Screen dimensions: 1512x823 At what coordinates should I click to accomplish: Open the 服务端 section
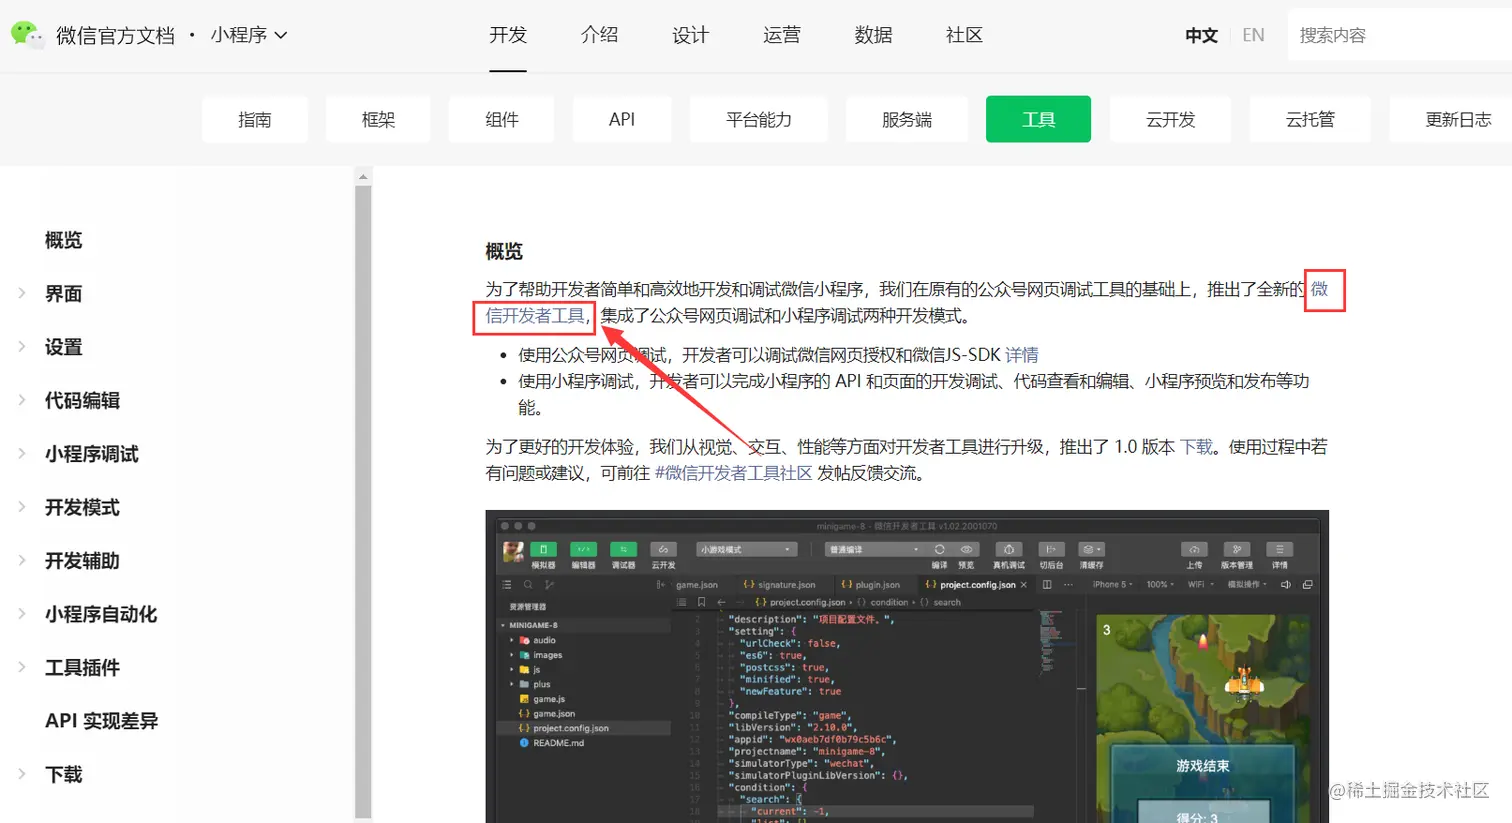[907, 119]
